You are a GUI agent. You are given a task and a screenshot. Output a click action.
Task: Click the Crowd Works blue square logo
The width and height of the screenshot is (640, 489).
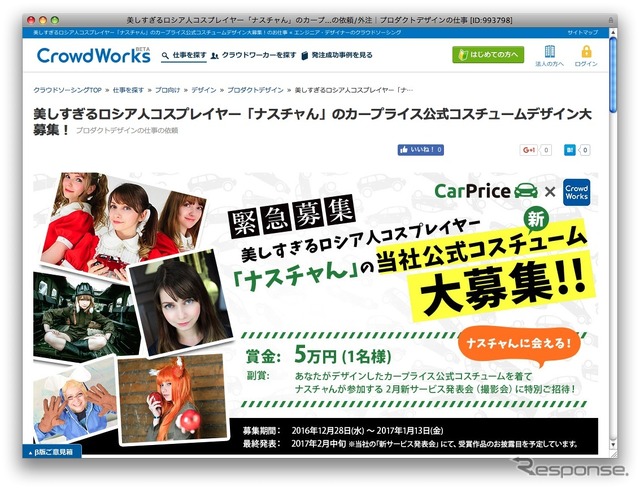(576, 192)
